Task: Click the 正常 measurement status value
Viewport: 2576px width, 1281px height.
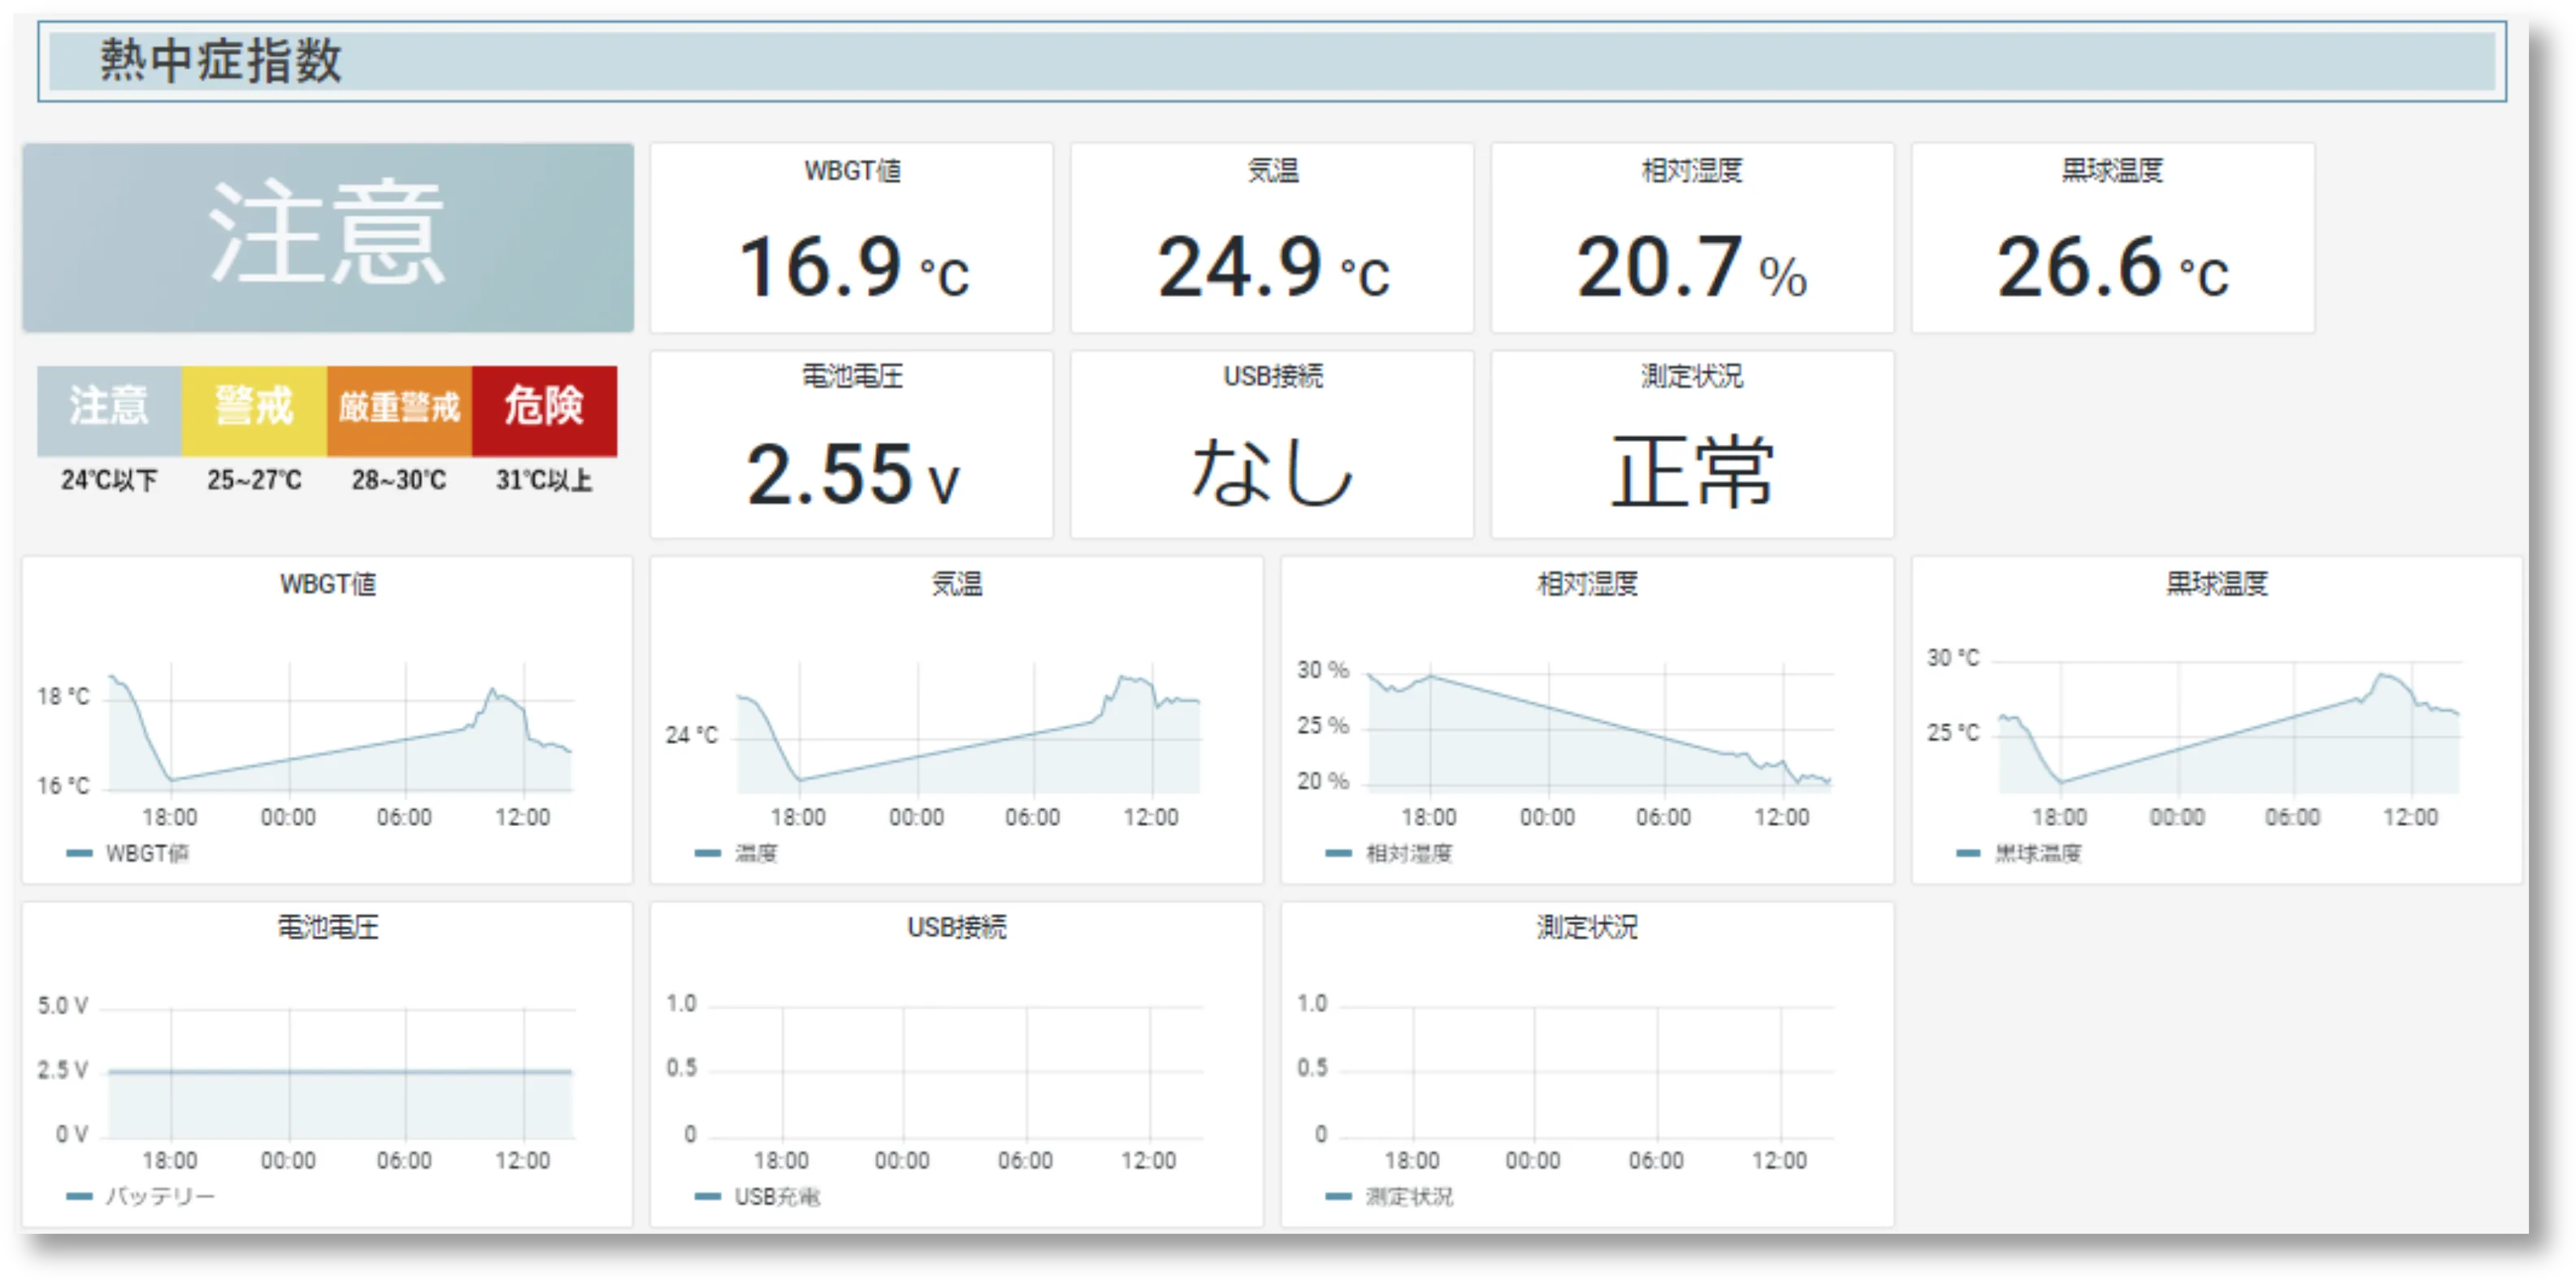Action: click(x=1692, y=473)
